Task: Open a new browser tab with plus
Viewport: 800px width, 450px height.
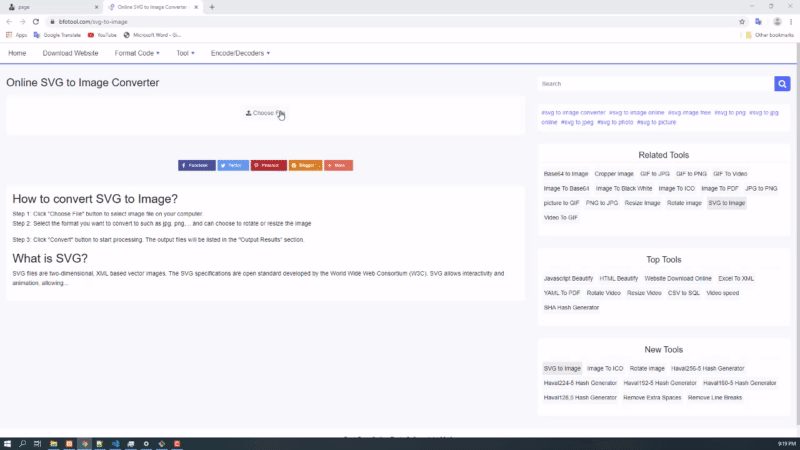Action: coord(212,7)
